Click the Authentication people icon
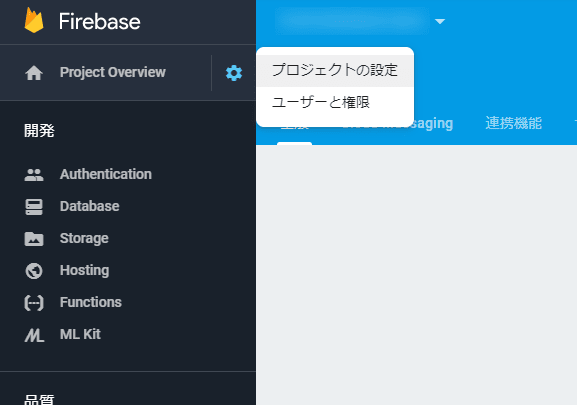 coord(34,175)
